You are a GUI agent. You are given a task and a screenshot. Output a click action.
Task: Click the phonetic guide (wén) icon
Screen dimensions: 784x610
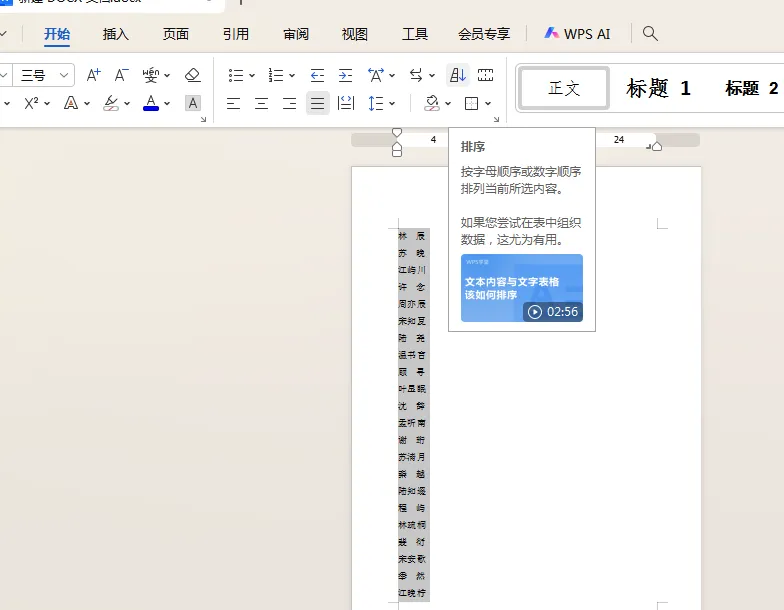click(150, 76)
